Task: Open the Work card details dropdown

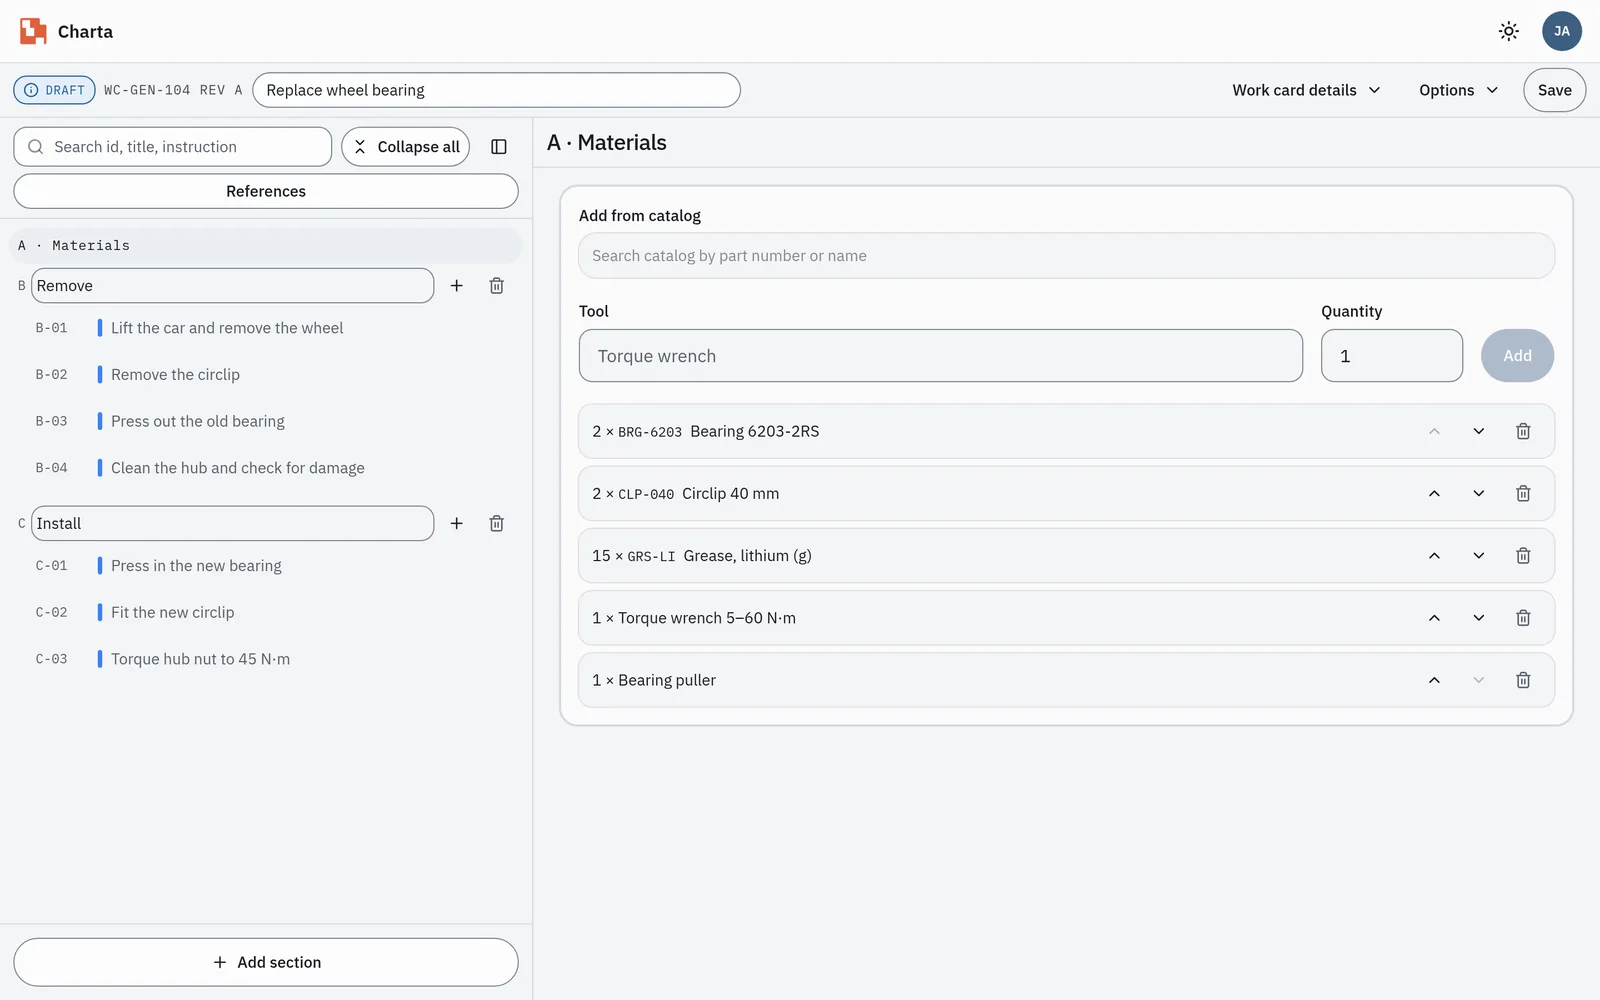Action: coord(1306,90)
